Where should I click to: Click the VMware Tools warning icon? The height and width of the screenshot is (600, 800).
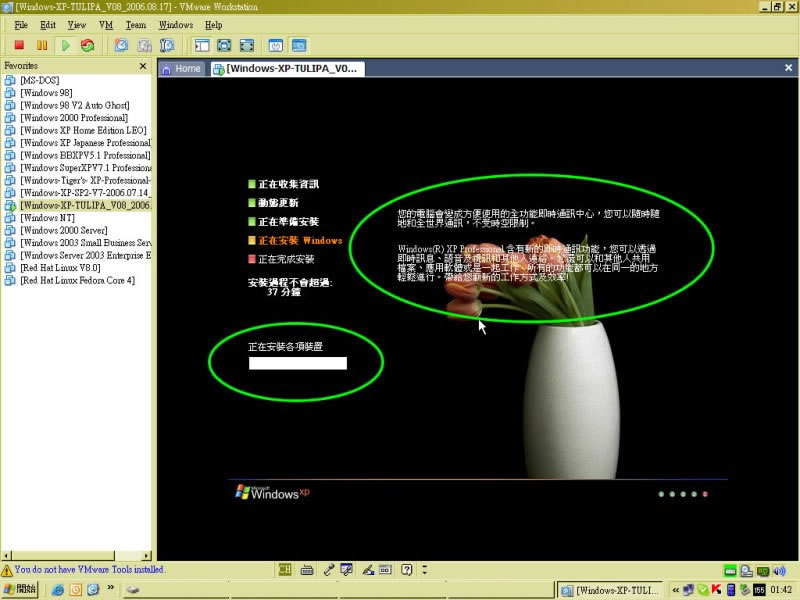click(x=7, y=570)
